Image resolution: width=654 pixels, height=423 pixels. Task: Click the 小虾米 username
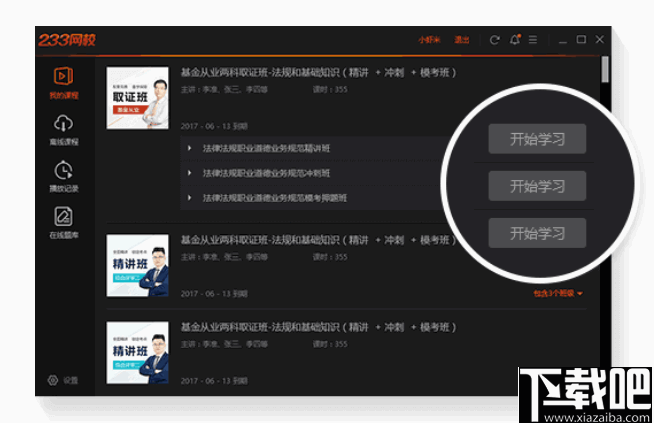429,40
